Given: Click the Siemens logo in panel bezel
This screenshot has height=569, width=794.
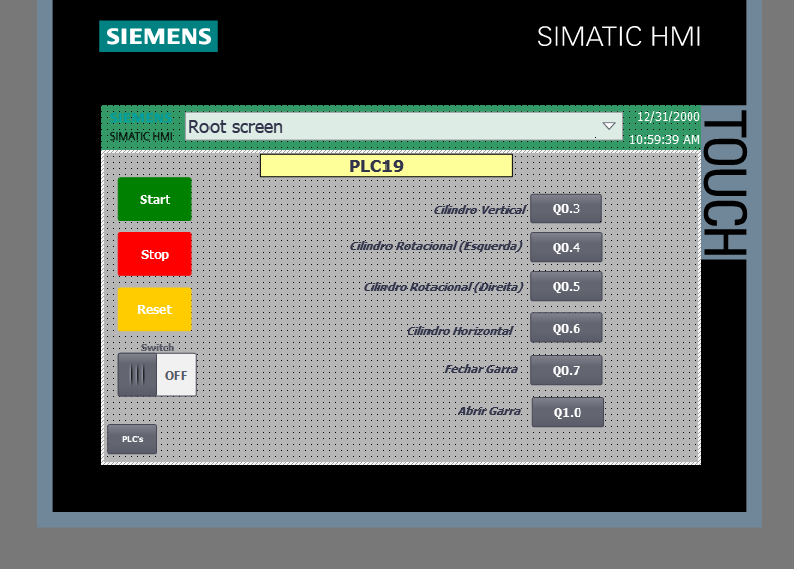Looking at the screenshot, I should pos(158,36).
